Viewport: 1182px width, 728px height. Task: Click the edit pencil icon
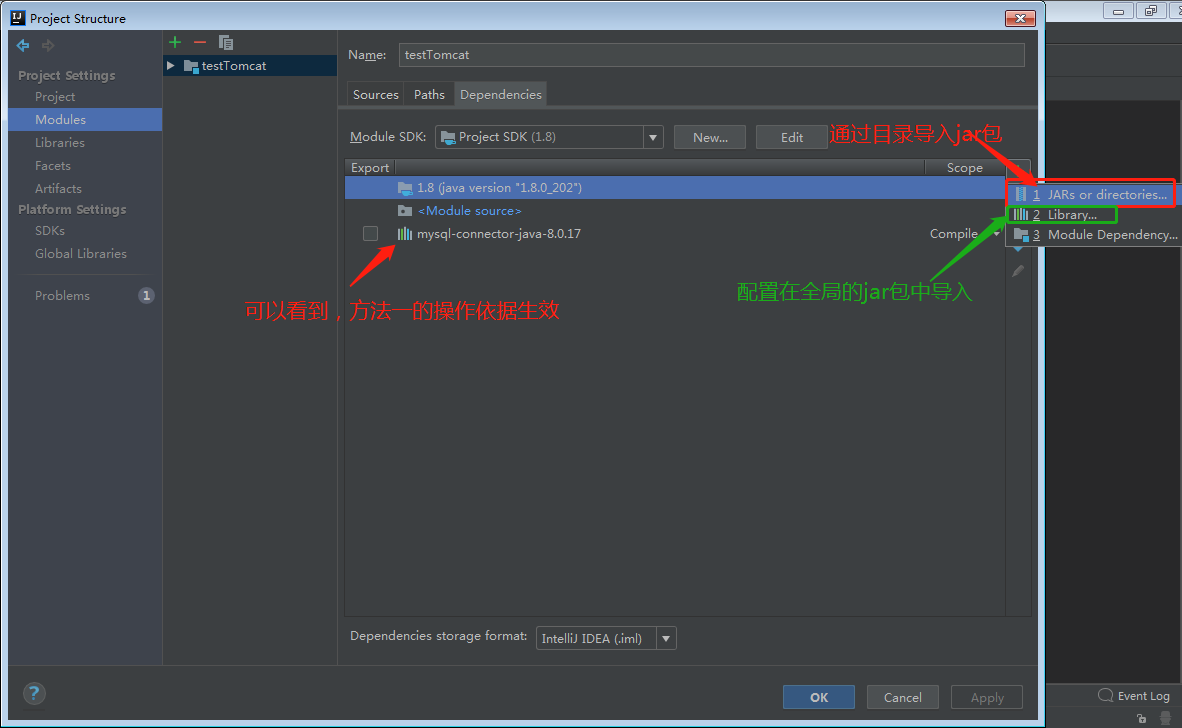coord(1018,271)
